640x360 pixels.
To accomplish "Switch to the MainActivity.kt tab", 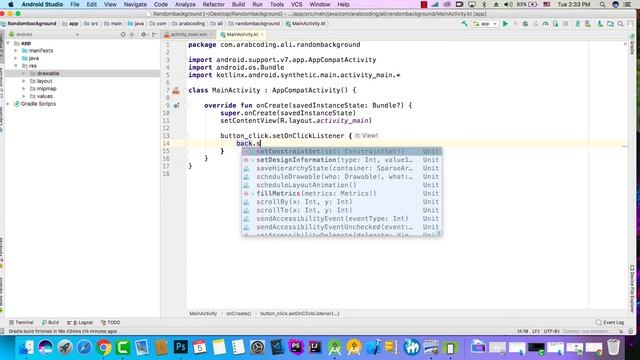I will coord(242,35).
